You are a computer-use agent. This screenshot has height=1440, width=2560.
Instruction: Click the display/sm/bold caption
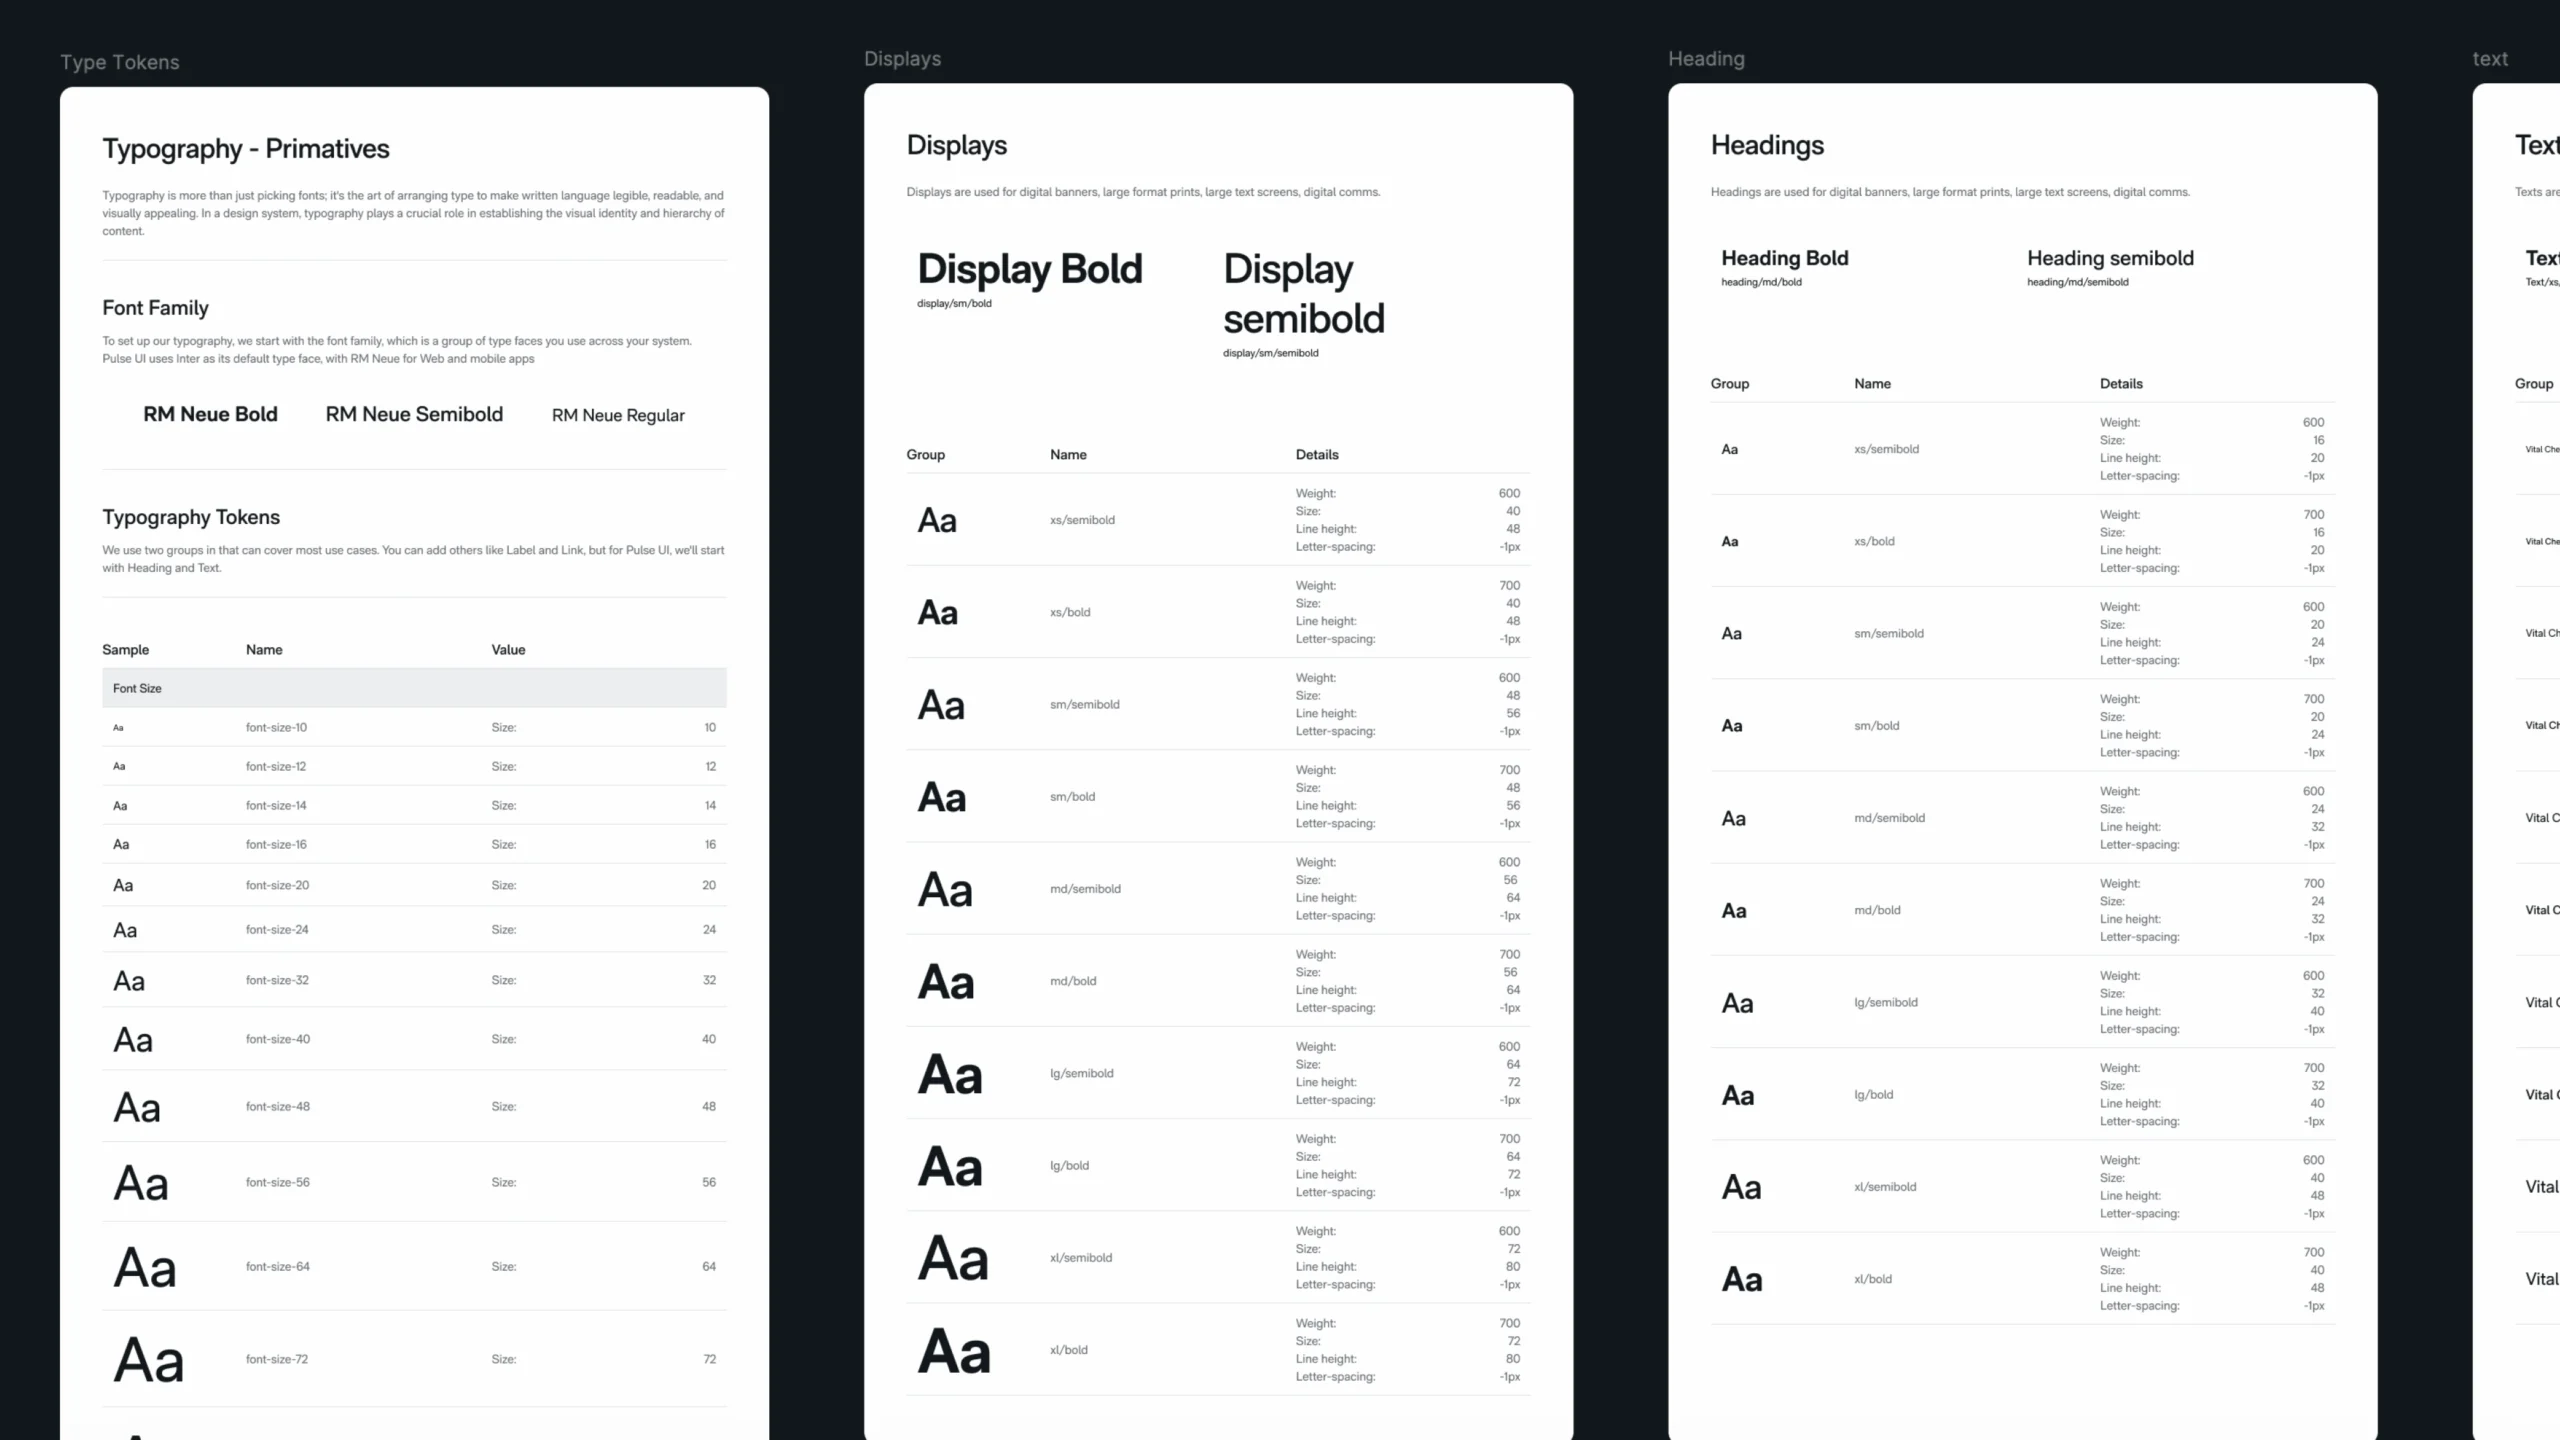click(x=954, y=304)
